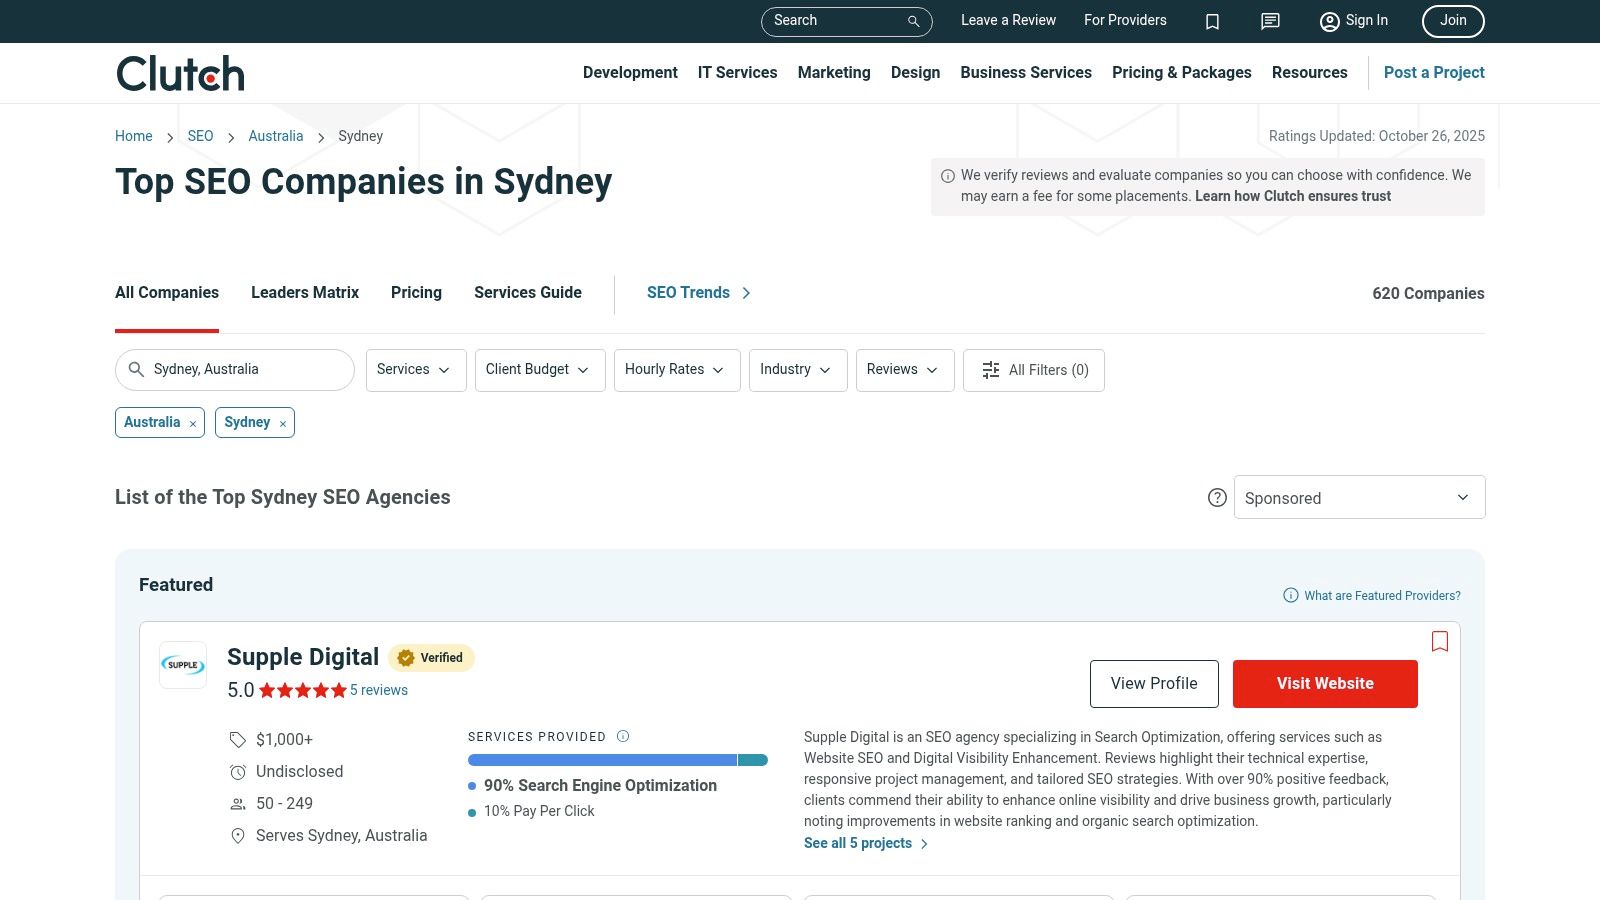Viewport: 1600px width, 900px height.
Task: Switch to the Leaders Matrix tab
Action: pyautogui.click(x=304, y=292)
